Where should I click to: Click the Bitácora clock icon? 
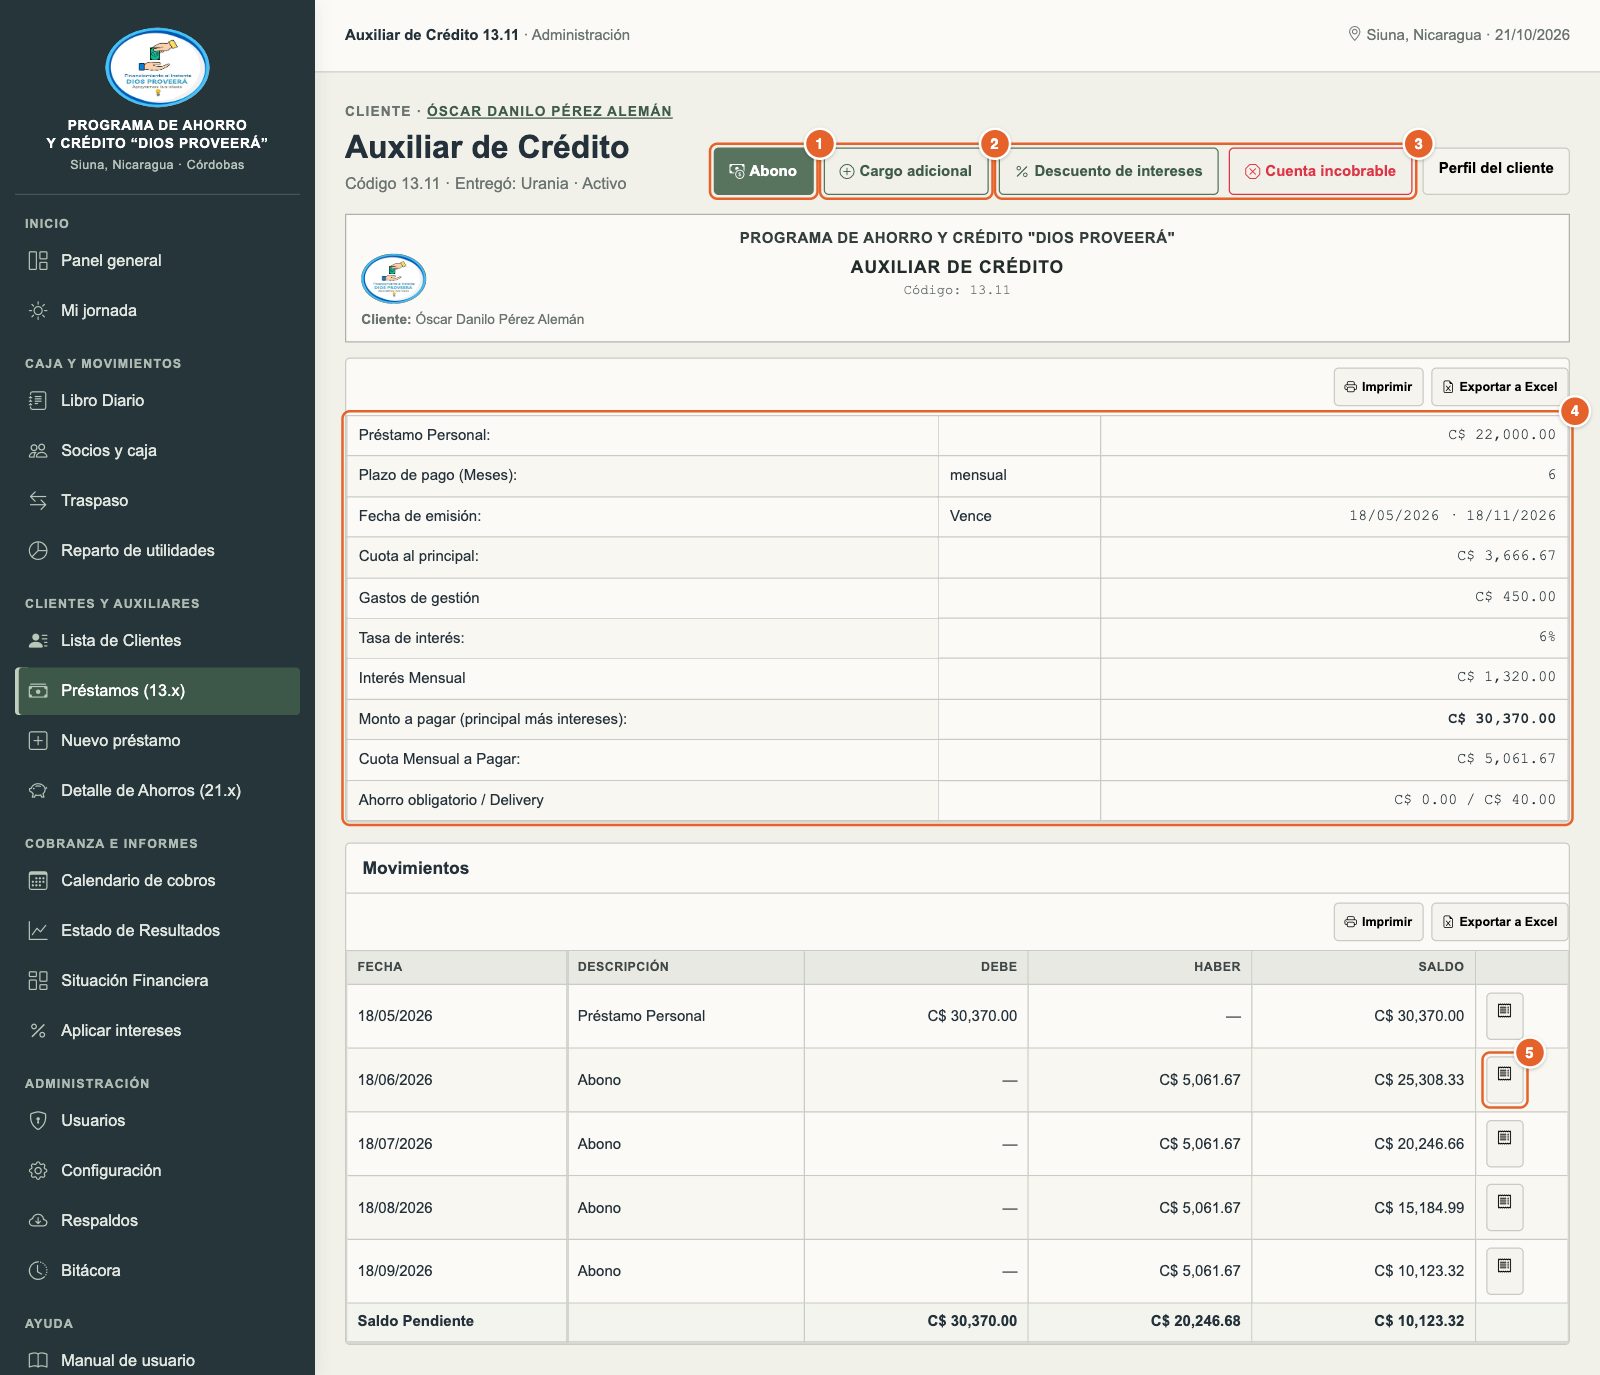coord(38,1270)
